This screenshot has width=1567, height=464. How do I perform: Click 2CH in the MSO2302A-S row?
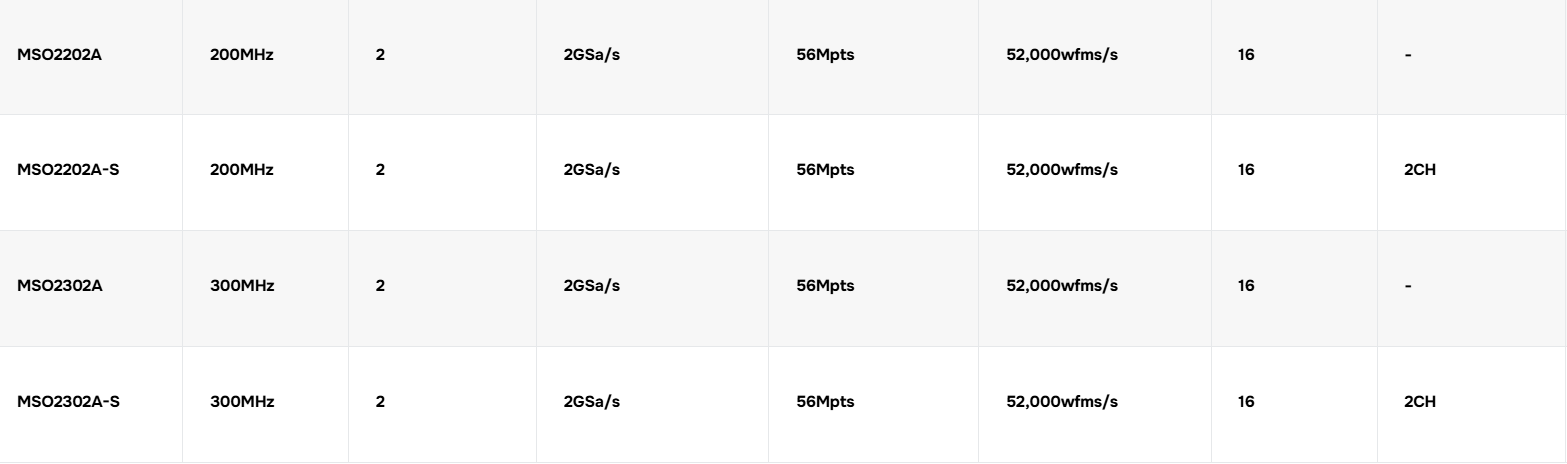(x=1420, y=402)
